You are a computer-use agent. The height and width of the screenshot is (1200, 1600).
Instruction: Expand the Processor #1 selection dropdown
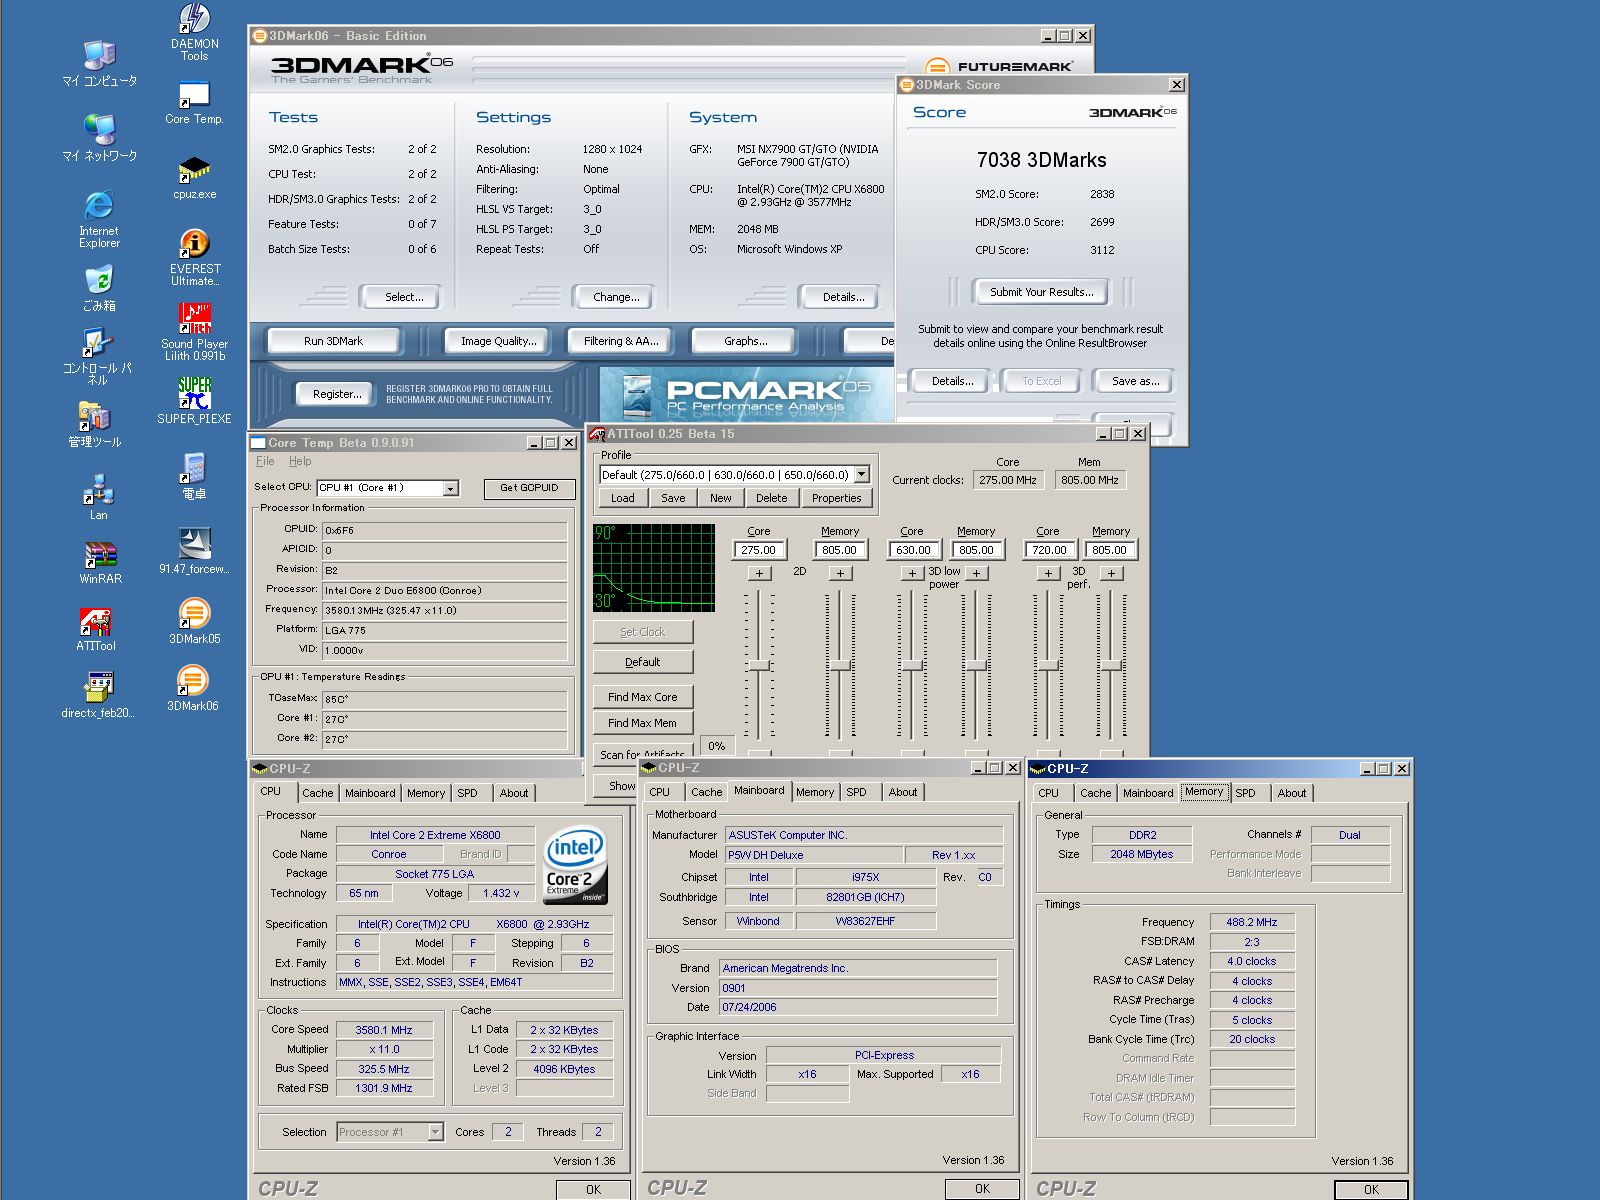click(435, 1132)
